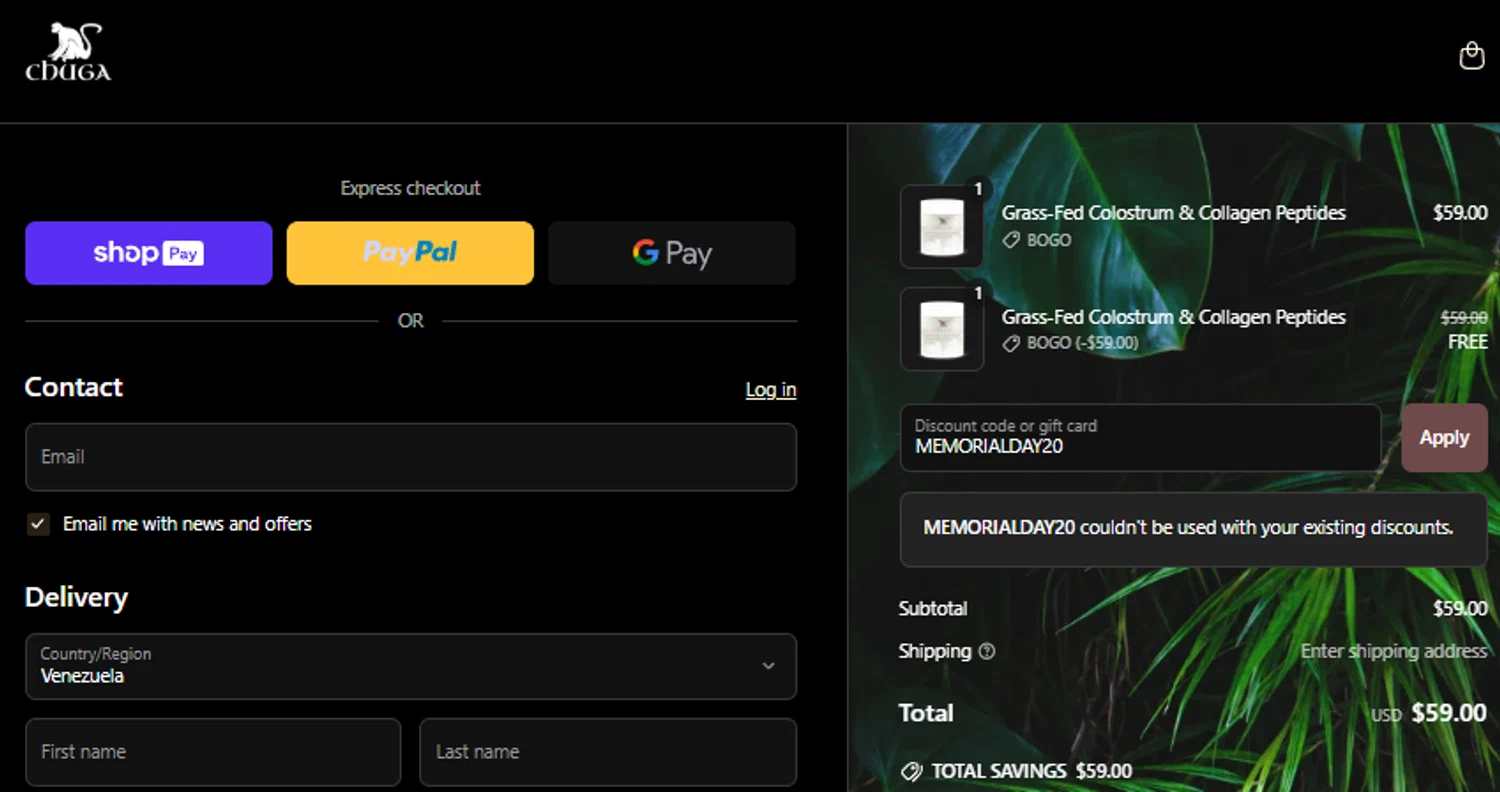1500x792 pixels.
Task: Open the shopping bag cart icon
Action: pos(1471,55)
